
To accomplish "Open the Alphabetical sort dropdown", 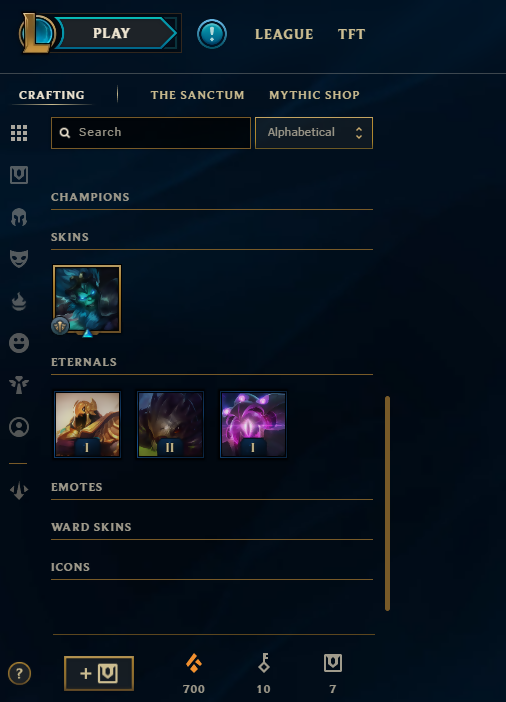I will (314, 133).
